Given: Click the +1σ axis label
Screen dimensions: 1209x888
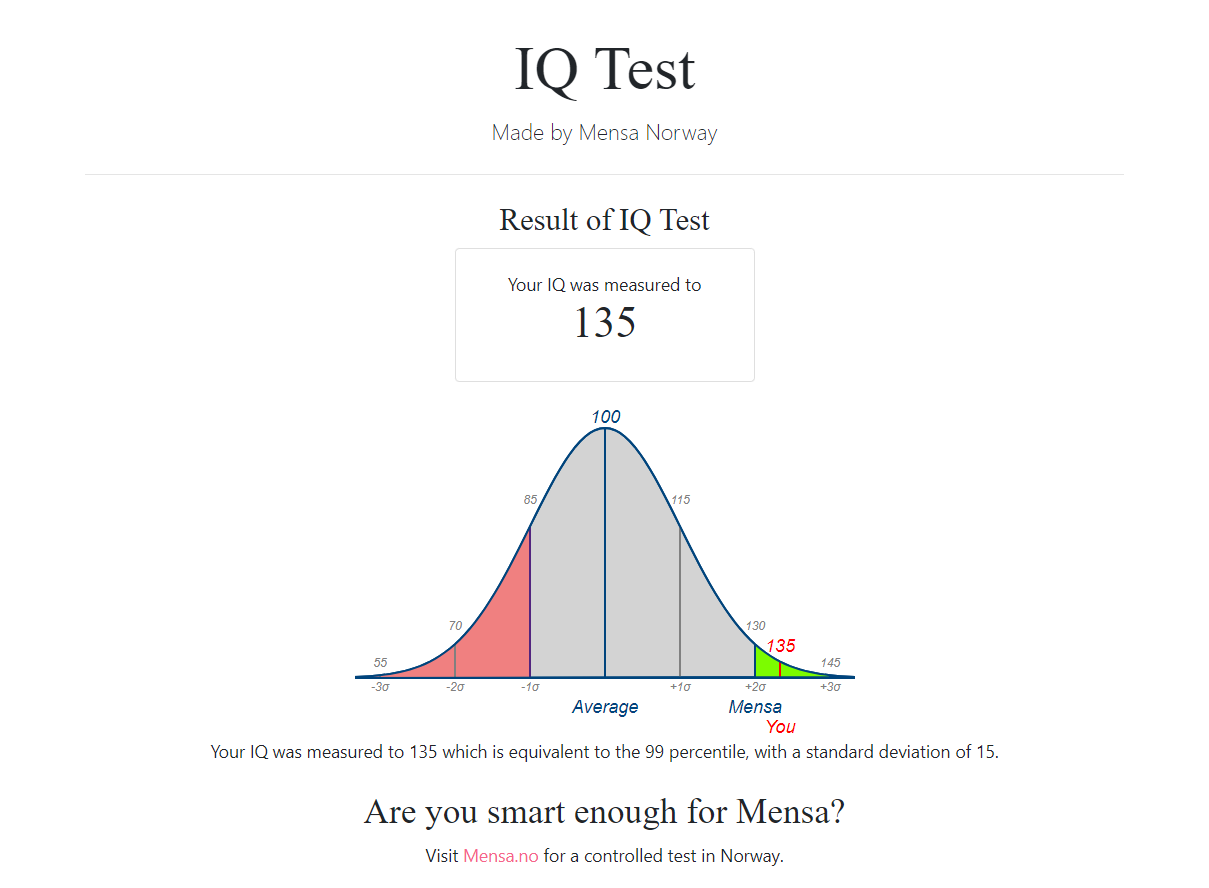Looking at the screenshot, I should 681,687.
